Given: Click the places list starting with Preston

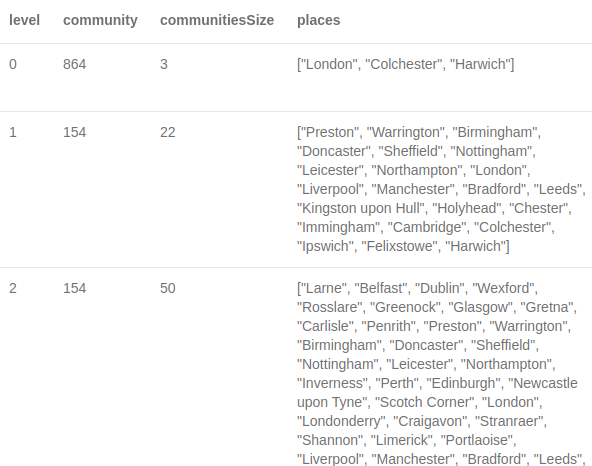Looking at the screenshot, I should coord(441,189).
